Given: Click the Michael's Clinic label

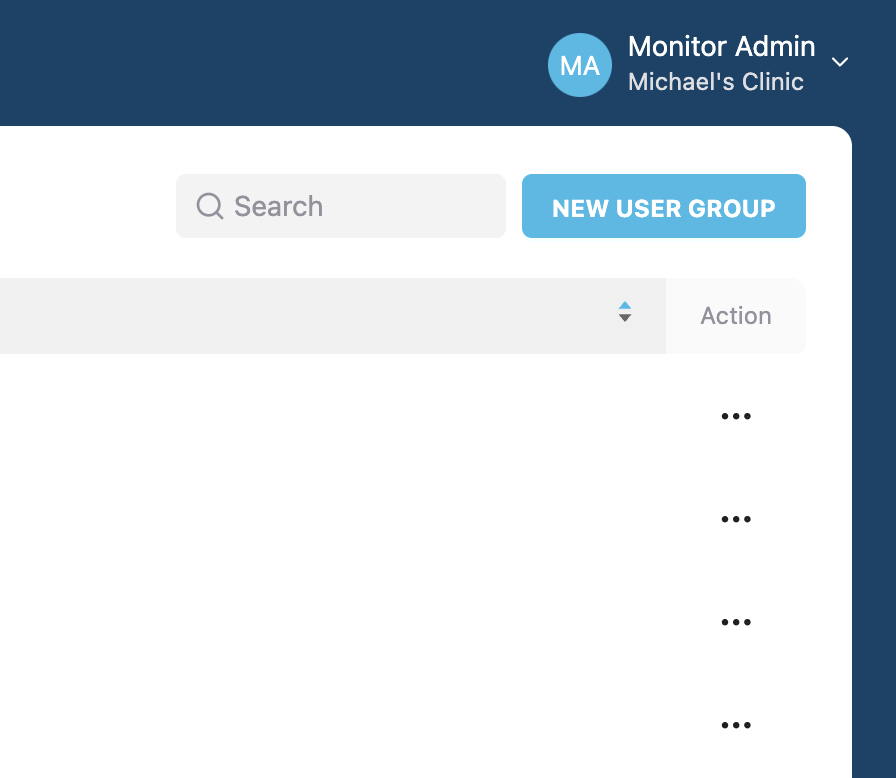Looking at the screenshot, I should click(x=715, y=82).
